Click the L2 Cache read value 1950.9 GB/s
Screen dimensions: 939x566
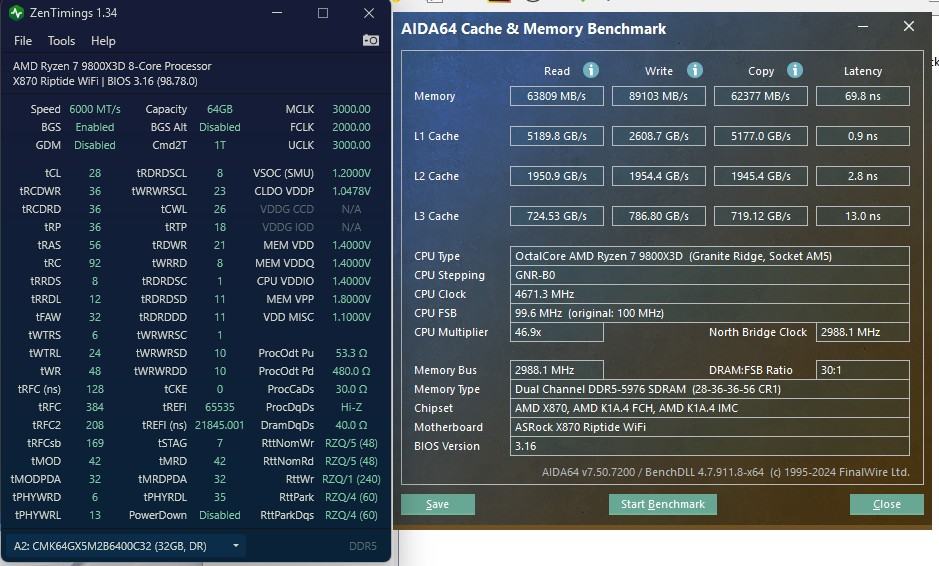coord(556,176)
